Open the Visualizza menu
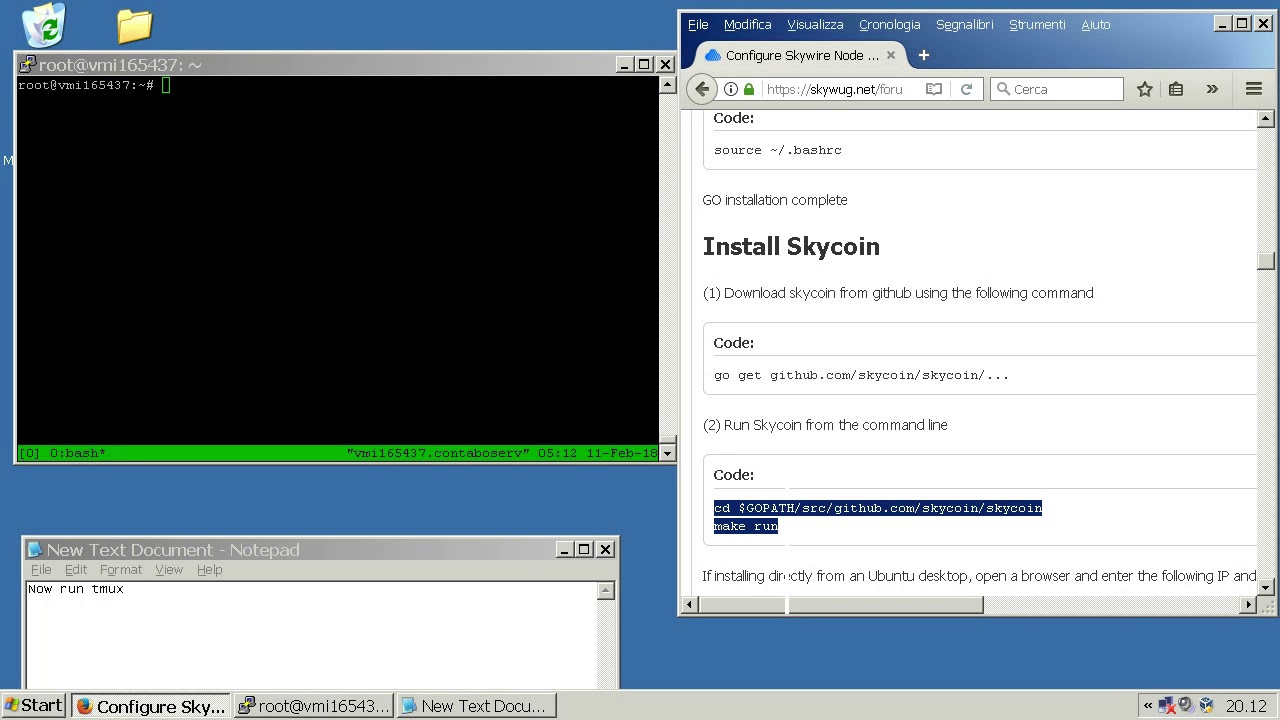 [x=815, y=25]
